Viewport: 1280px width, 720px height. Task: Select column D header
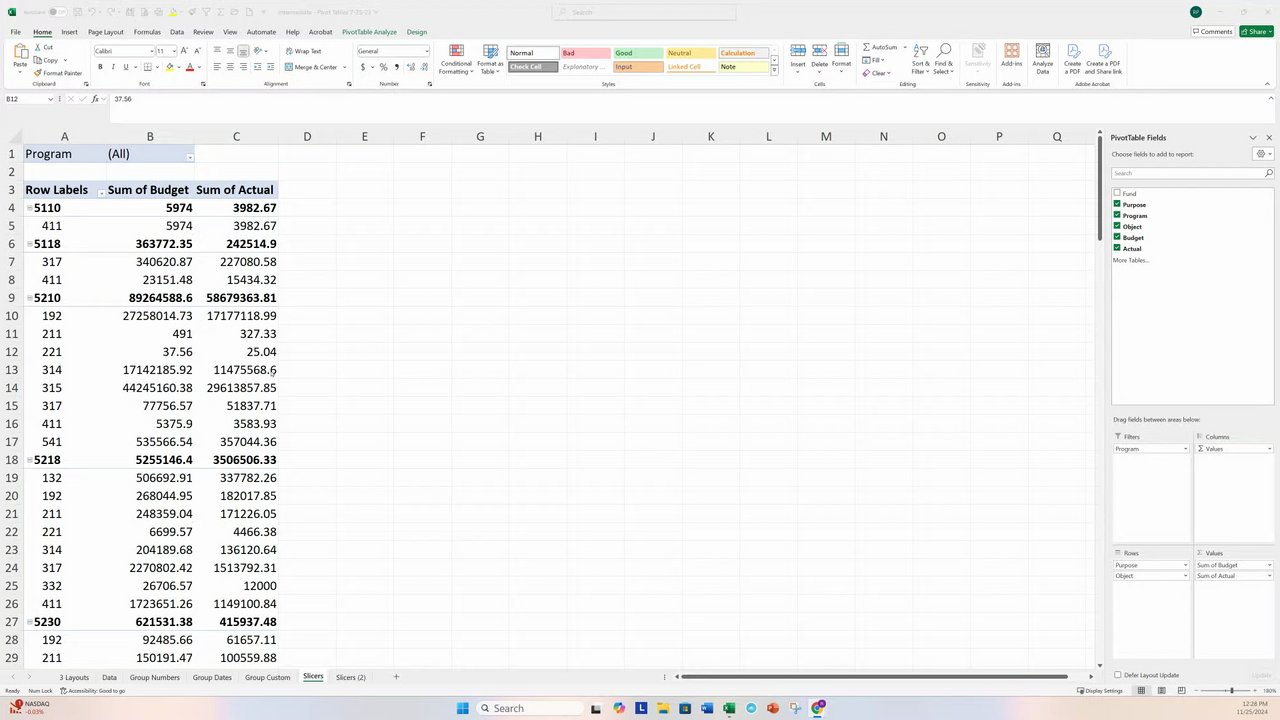pos(307,136)
